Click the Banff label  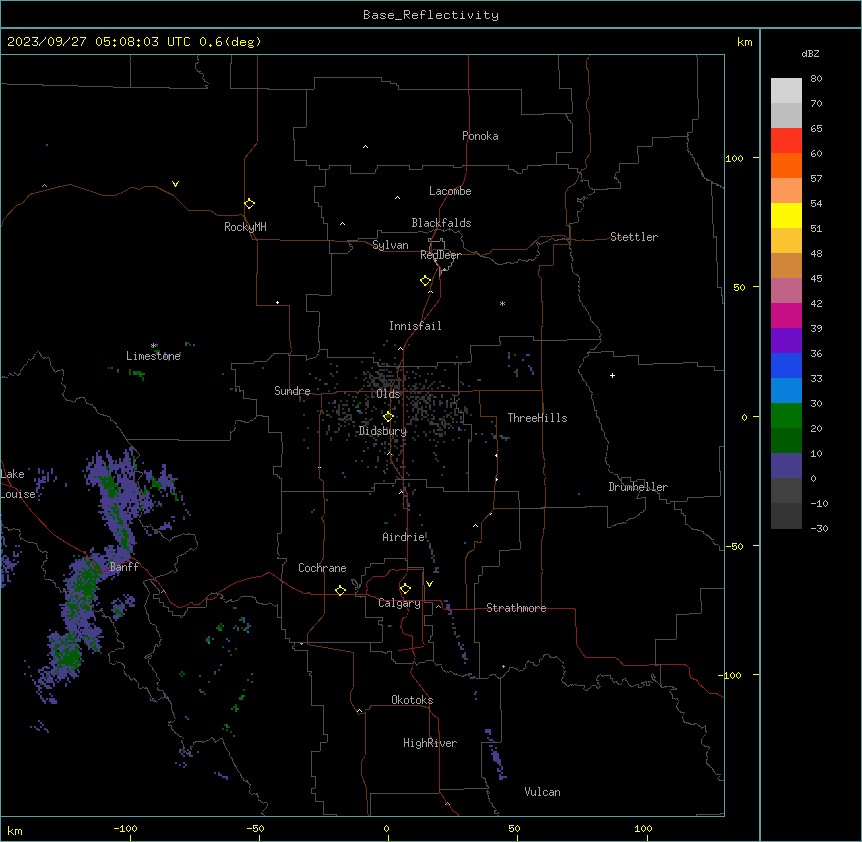[124, 567]
